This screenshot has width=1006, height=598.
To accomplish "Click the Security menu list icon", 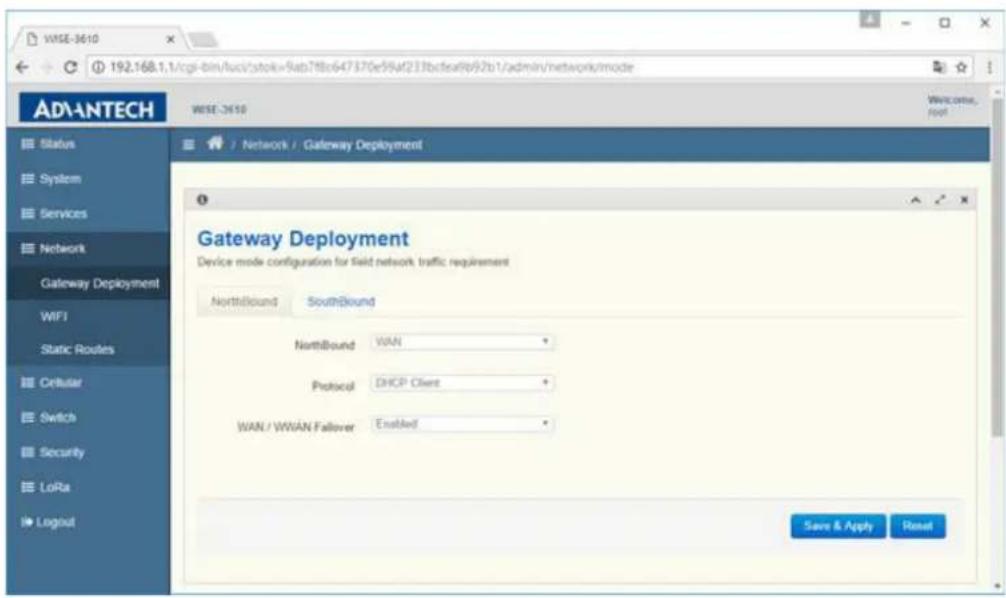I will (x=28, y=452).
